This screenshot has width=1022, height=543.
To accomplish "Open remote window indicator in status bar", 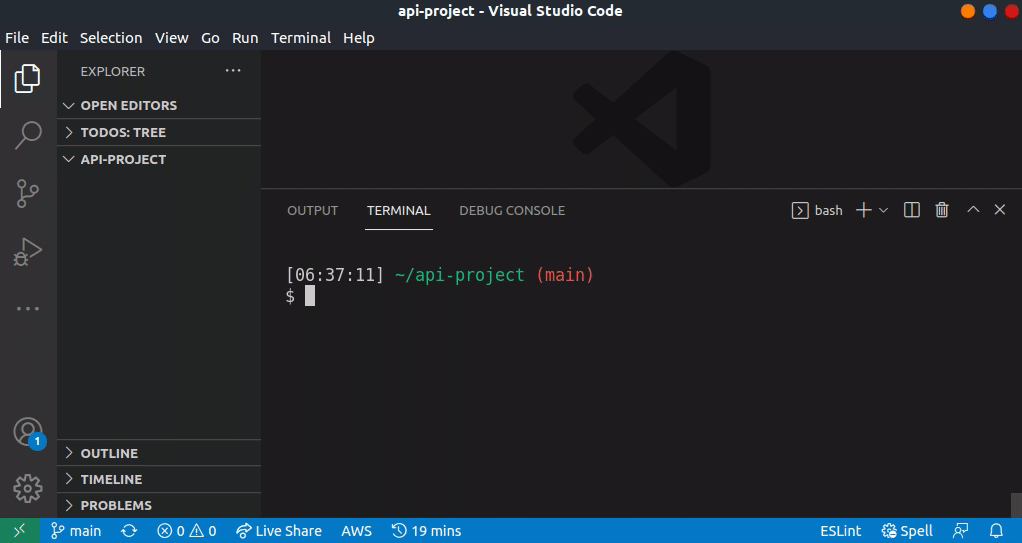I will point(20,531).
